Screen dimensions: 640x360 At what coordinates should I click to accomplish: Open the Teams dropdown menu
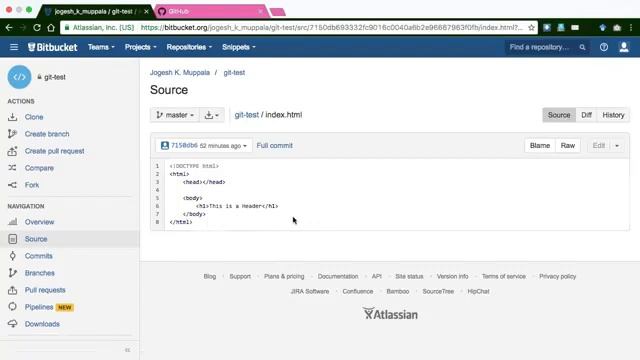pos(101,47)
